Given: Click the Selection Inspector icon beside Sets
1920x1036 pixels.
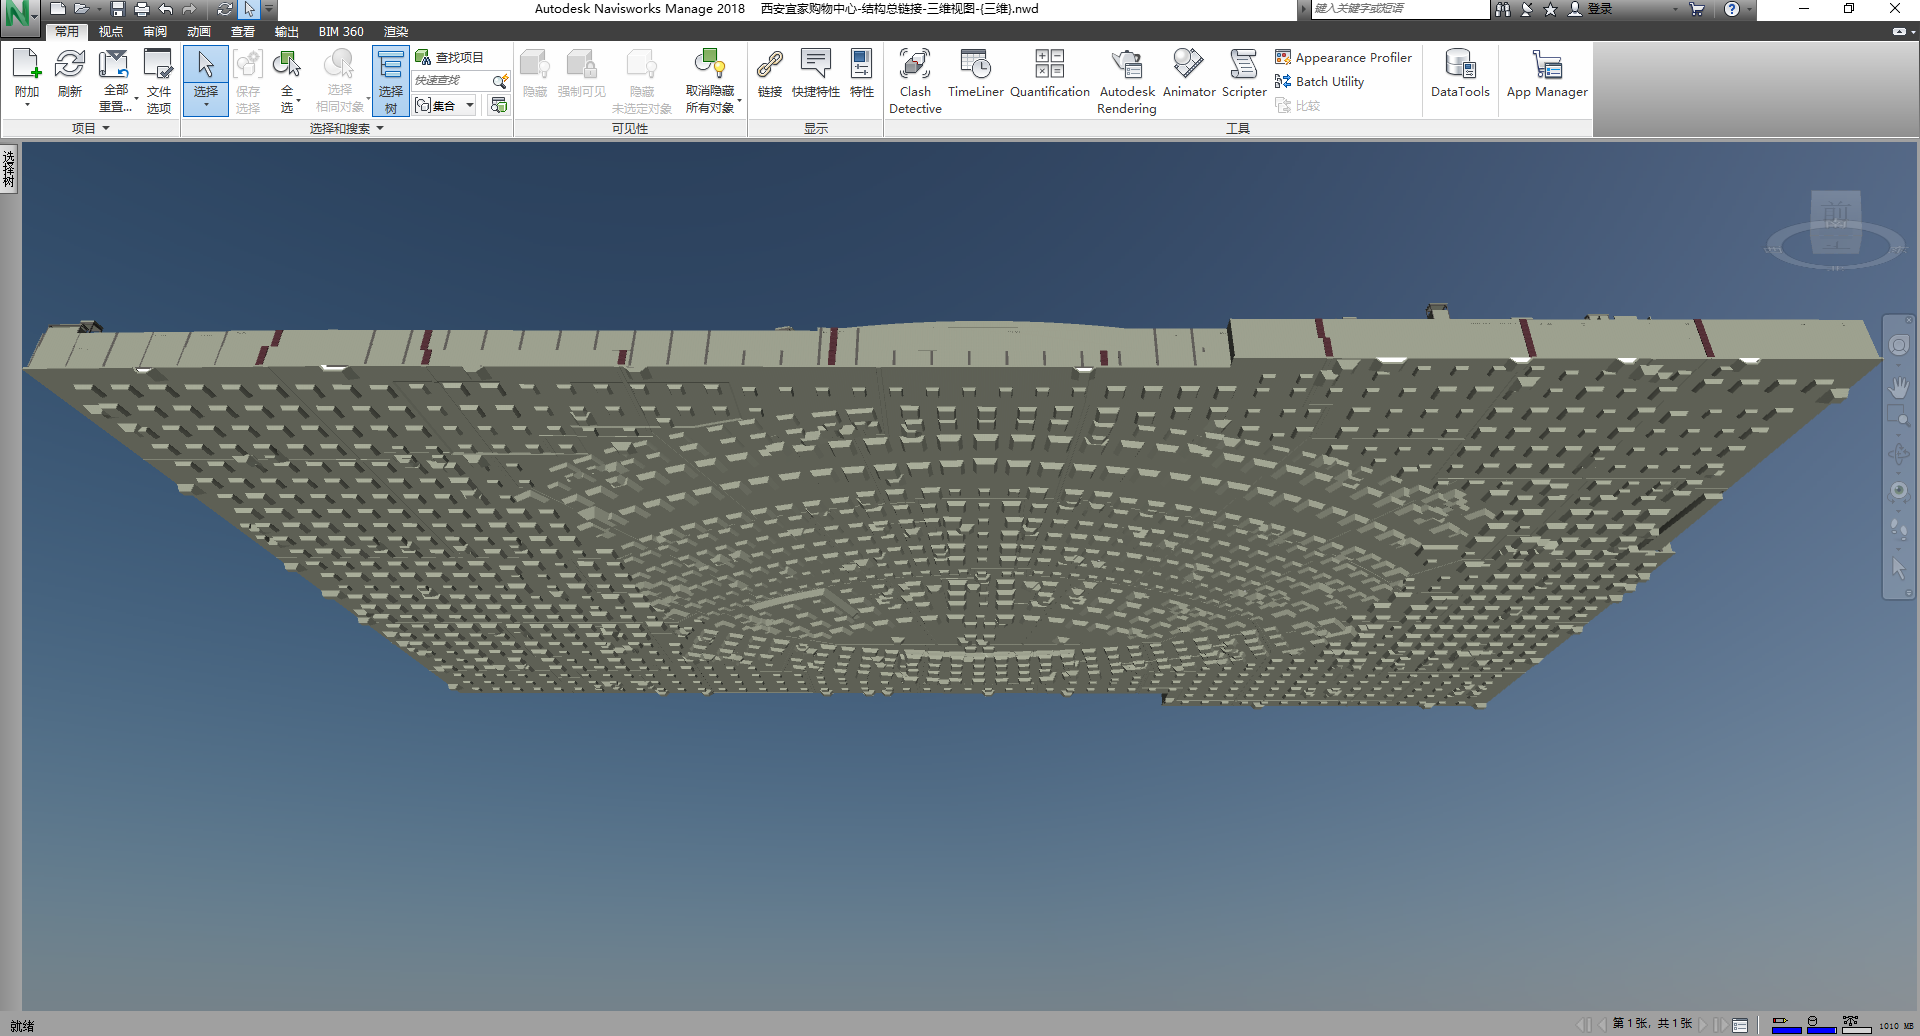Looking at the screenshot, I should click(x=498, y=105).
